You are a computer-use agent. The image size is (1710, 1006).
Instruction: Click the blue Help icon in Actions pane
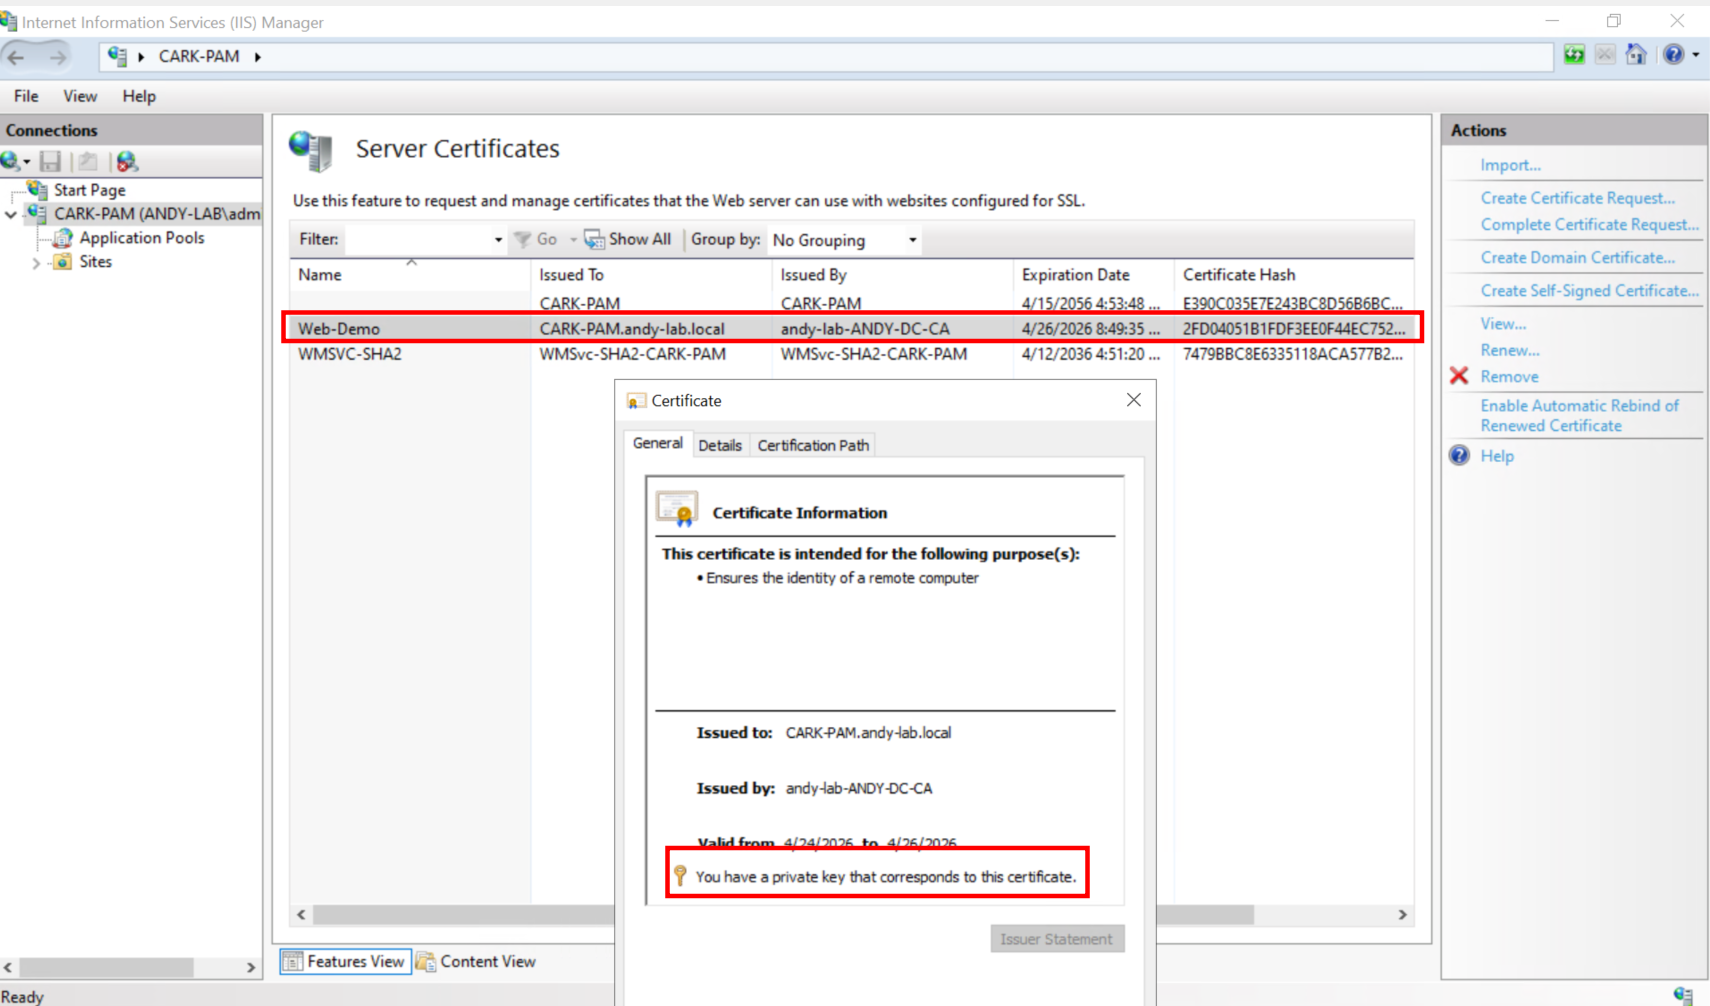pyautogui.click(x=1460, y=456)
